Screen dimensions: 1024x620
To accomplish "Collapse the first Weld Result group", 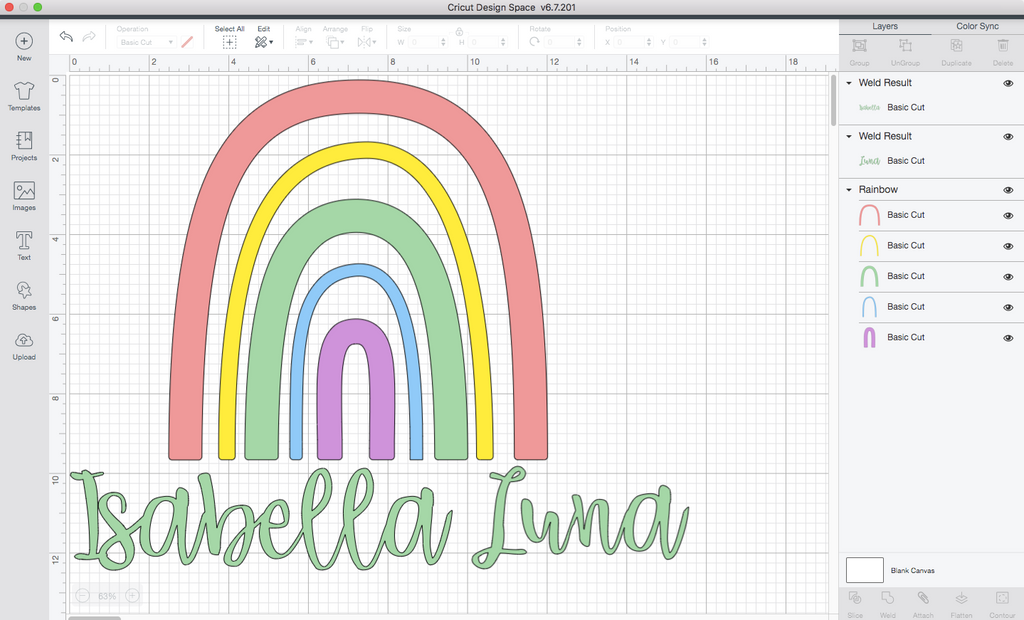I will click(849, 84).
